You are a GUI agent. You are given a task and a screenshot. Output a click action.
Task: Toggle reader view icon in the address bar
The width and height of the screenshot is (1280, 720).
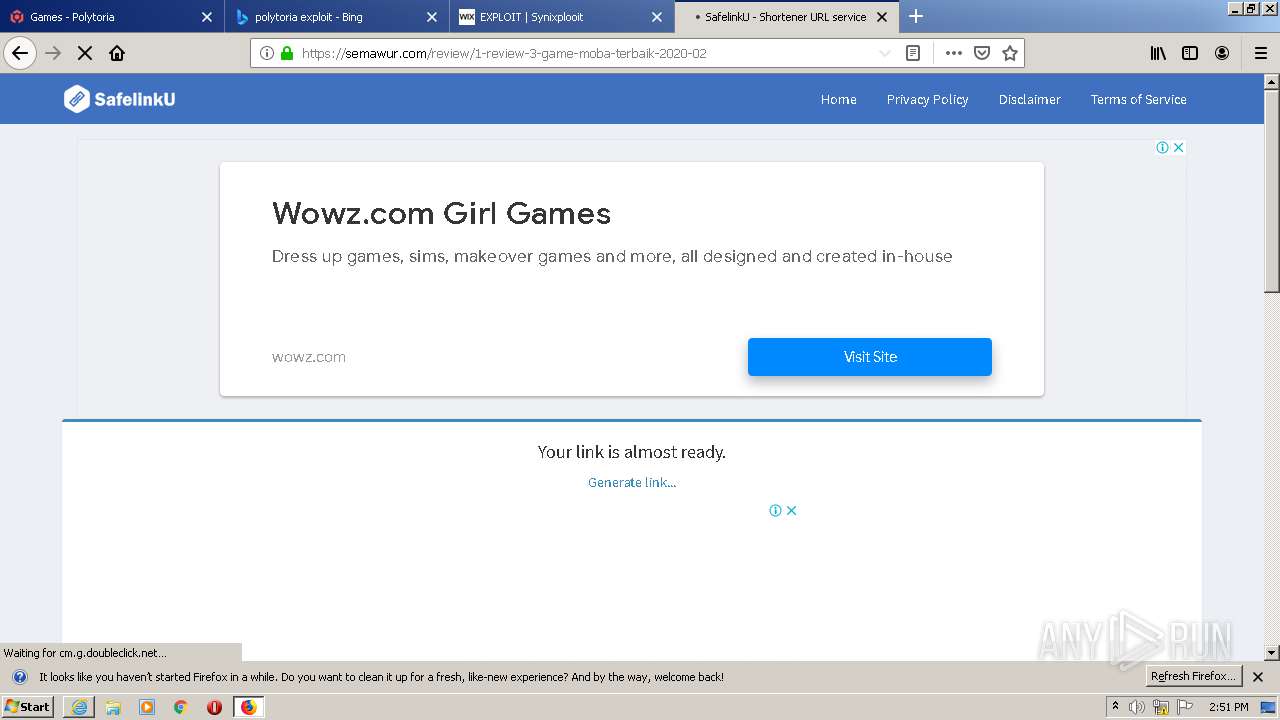pyautogui.click(x=913, y=53)
